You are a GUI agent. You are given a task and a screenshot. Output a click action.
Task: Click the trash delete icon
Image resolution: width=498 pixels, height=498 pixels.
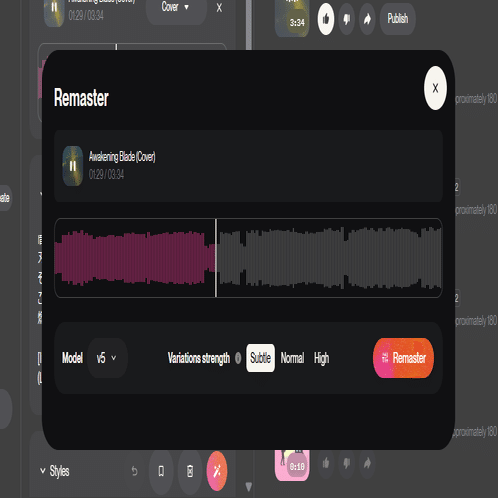(x=190, y=471)
